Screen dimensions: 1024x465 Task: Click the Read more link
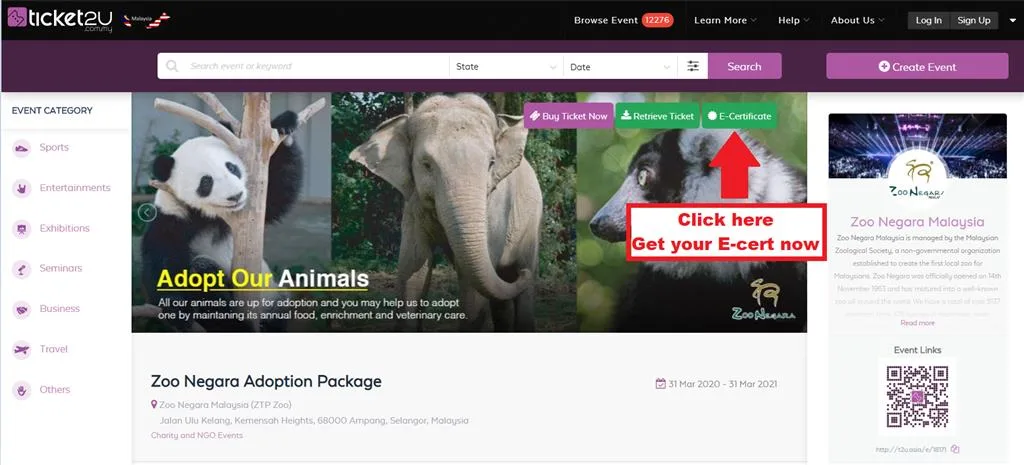coord(917,323)
